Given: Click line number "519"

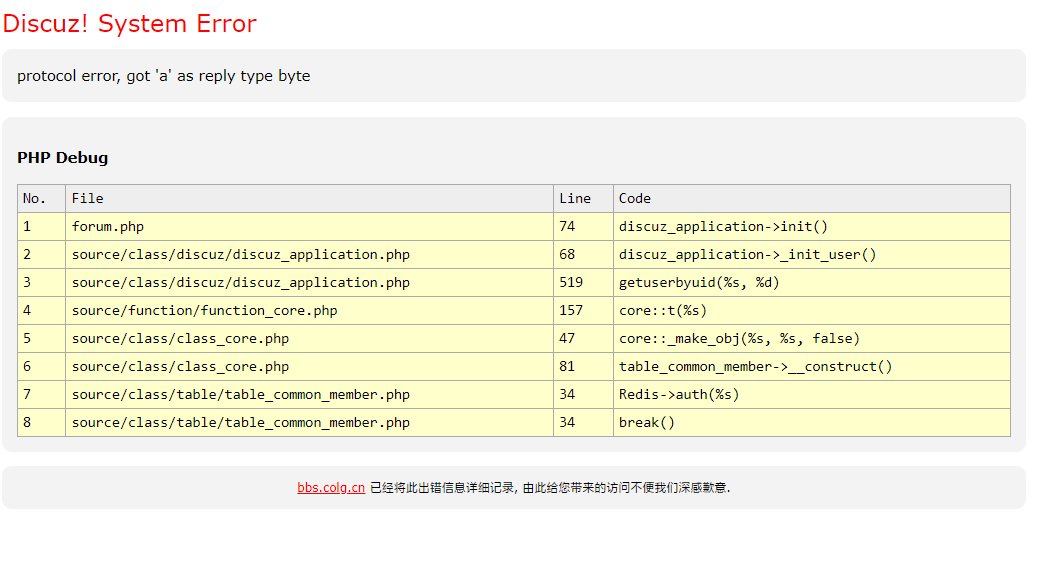Looking at the screenshot, I should click(x=583, y=283).
